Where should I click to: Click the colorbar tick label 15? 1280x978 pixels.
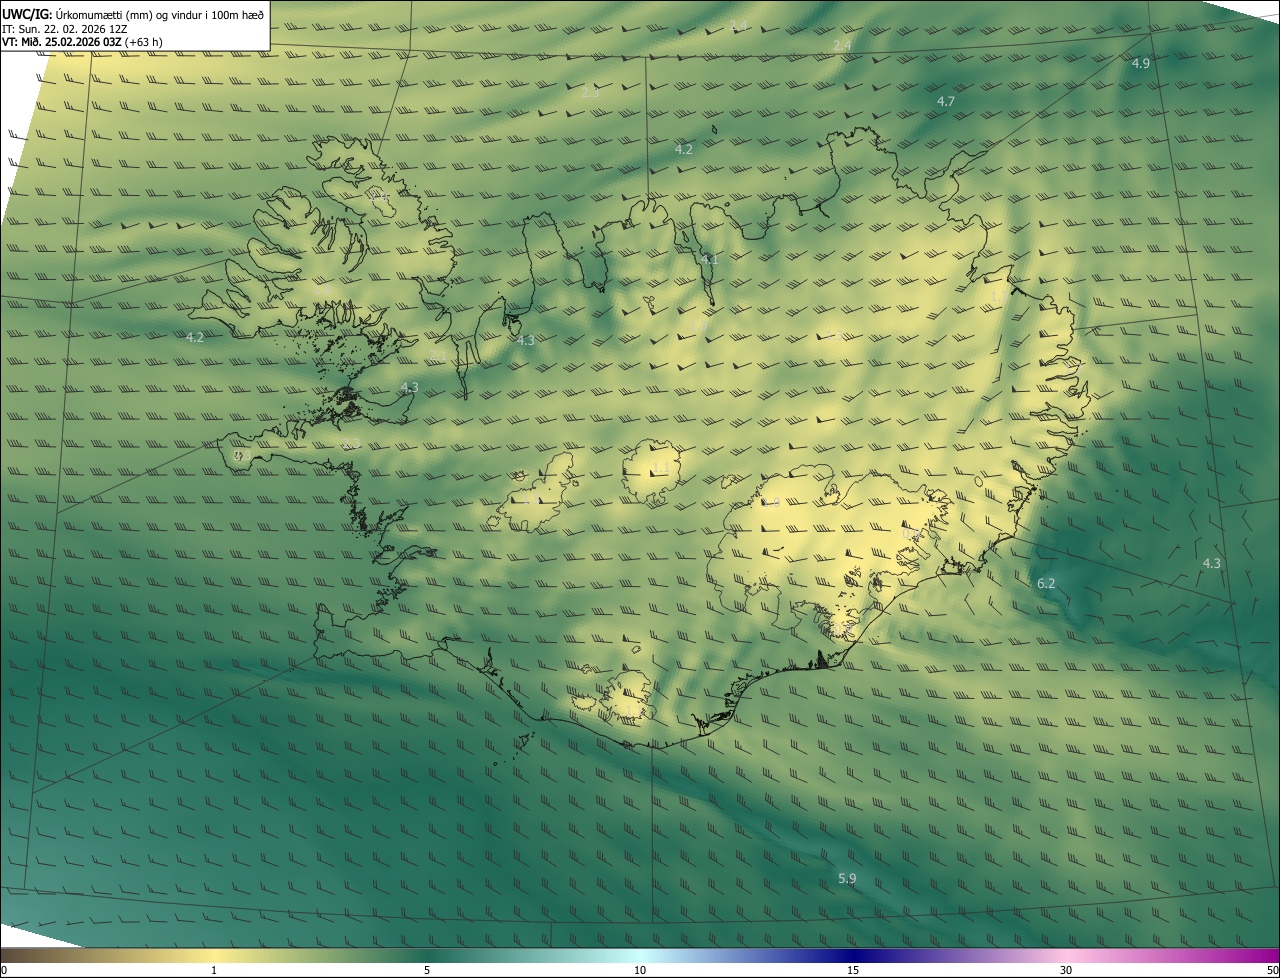pyautogui.click(x=853, y=971)
